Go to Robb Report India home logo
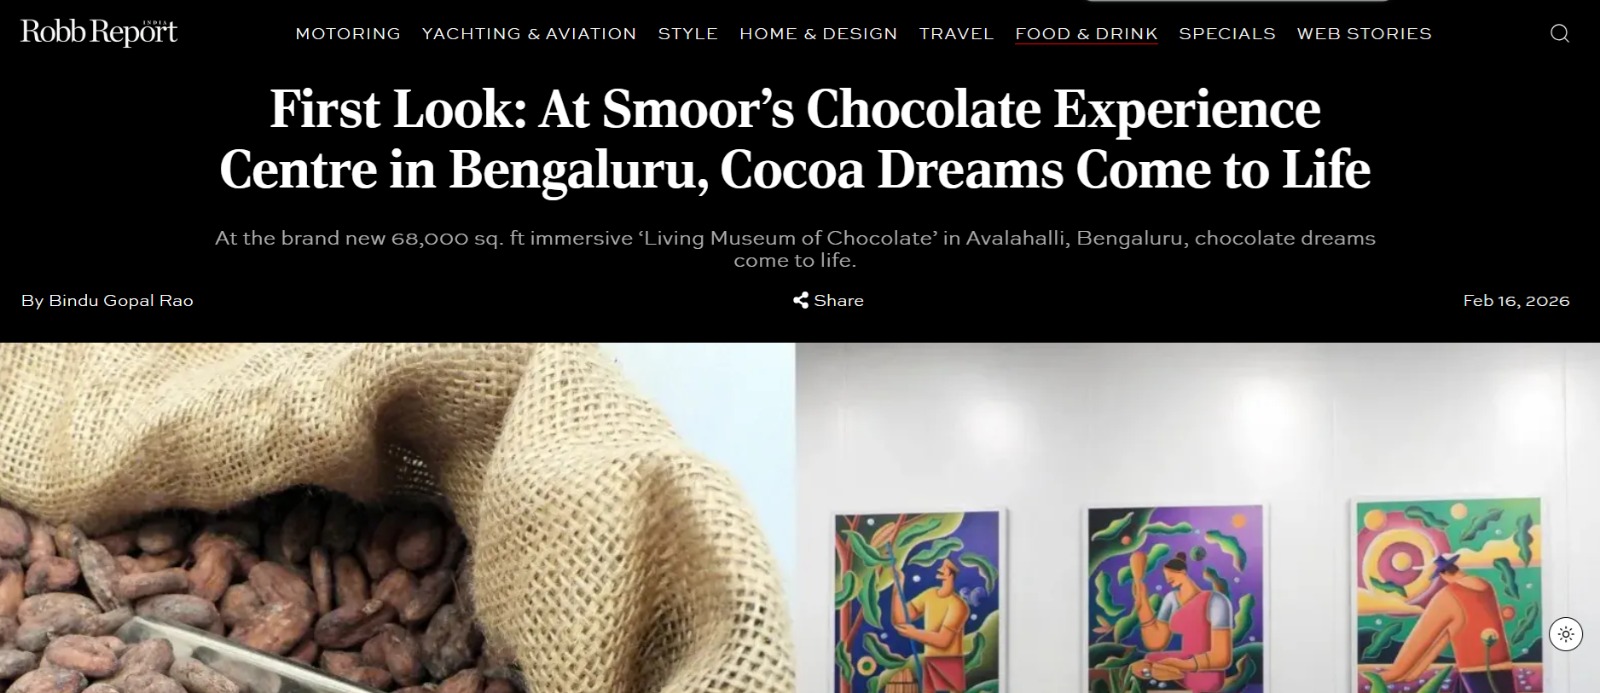The image size is (1600, 693). tap(99, 33)
